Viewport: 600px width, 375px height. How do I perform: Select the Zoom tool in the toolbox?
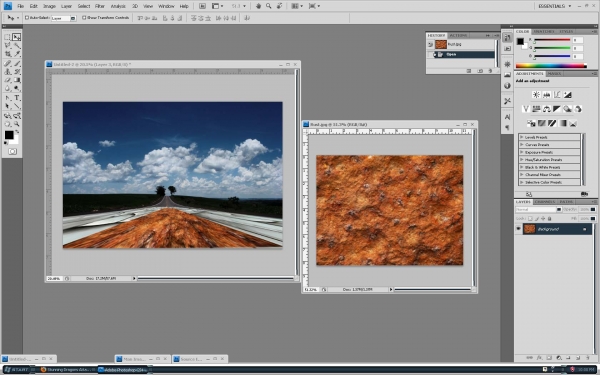coord(16,124)
